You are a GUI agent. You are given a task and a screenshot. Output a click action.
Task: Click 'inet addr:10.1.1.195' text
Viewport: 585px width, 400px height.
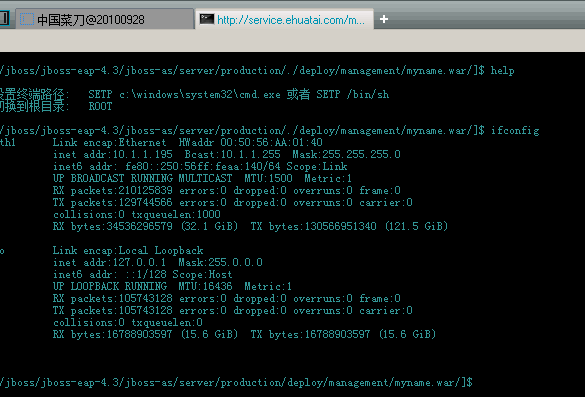[x=113, y=154]
